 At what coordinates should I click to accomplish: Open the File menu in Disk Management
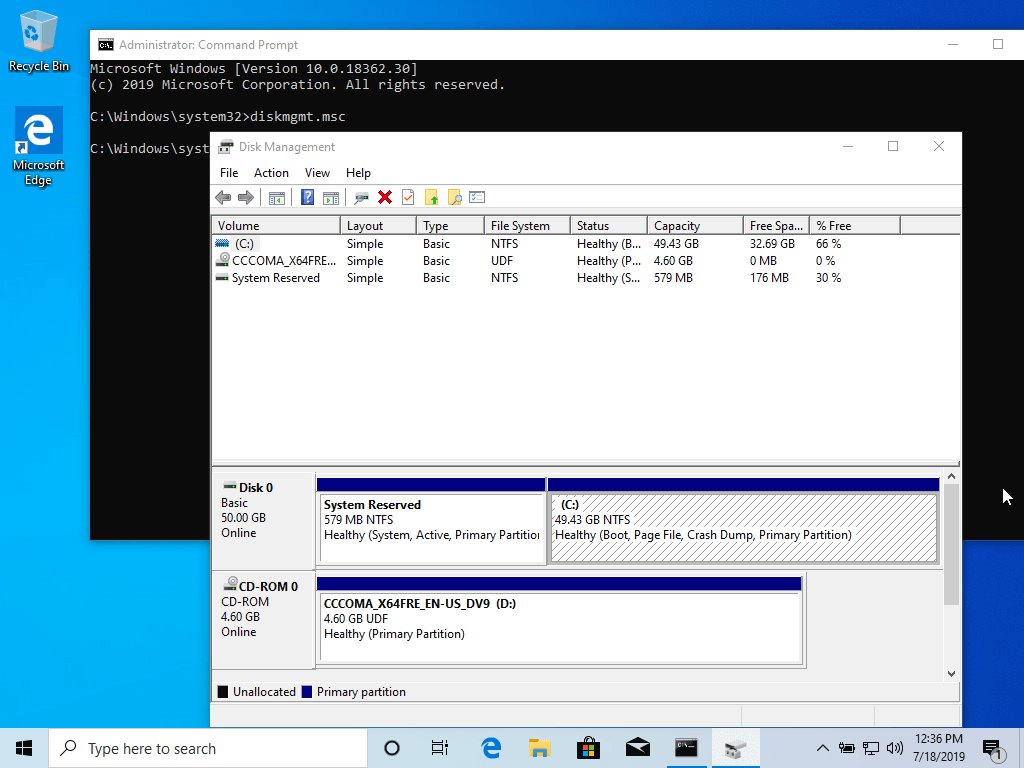(228, 173)
